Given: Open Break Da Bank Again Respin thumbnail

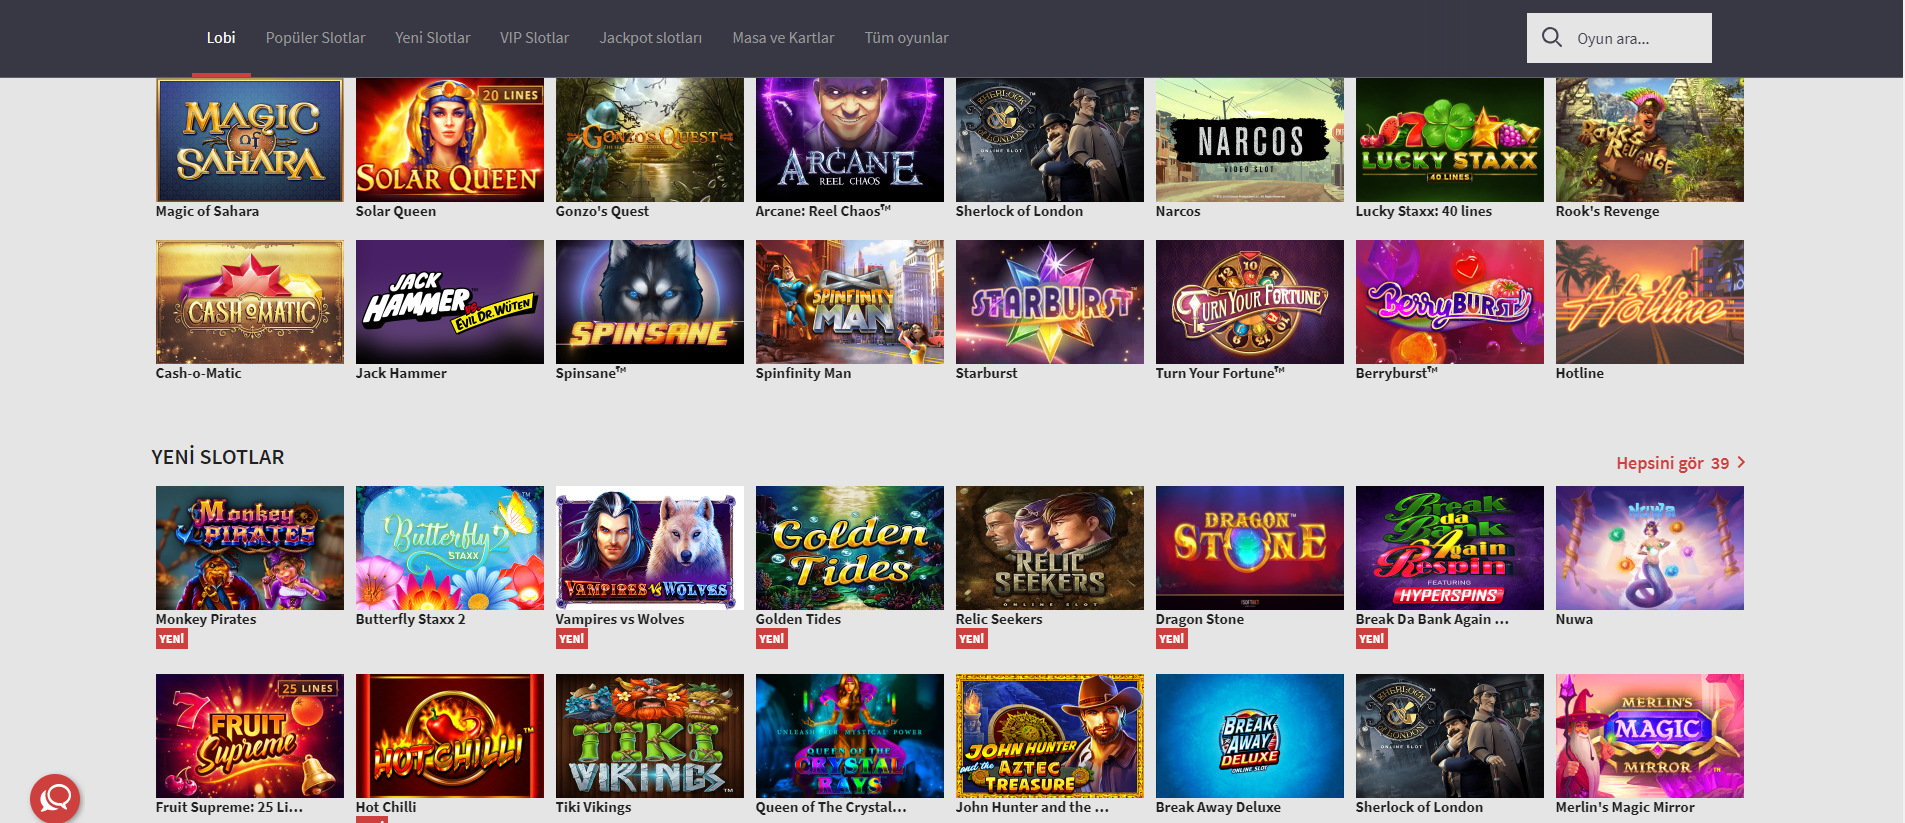Looking at the screenshot, I should coord(1450,548).
